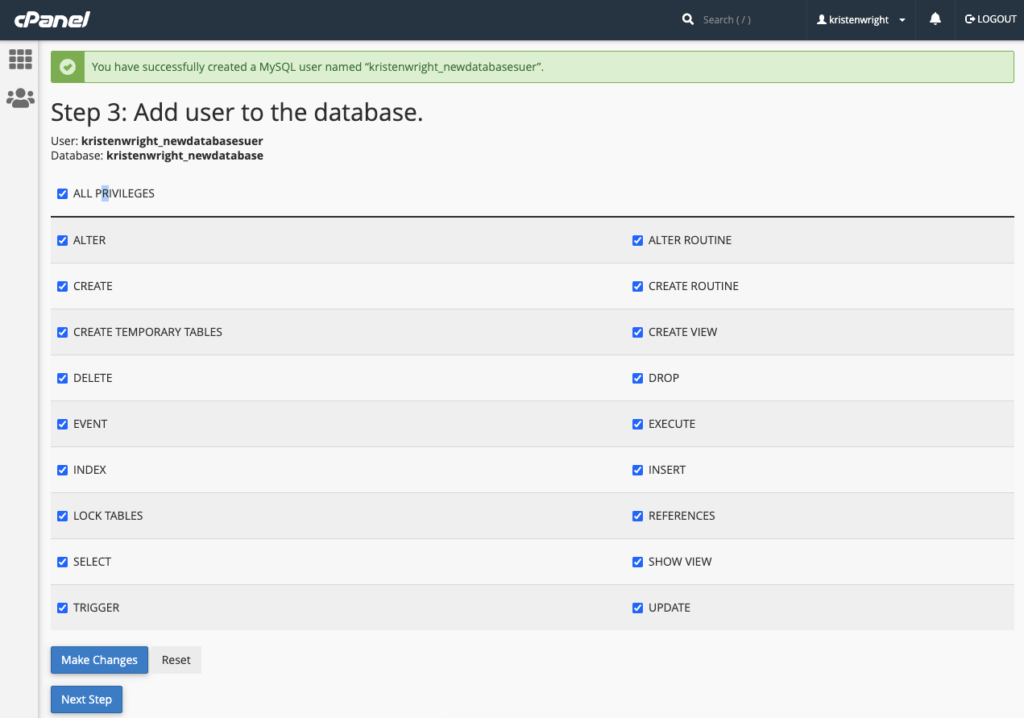Uncheck the CREATE TEMPORARY TABLES checkbox
This screenshot has height=718, width=1024.
[x=62, y=333]
